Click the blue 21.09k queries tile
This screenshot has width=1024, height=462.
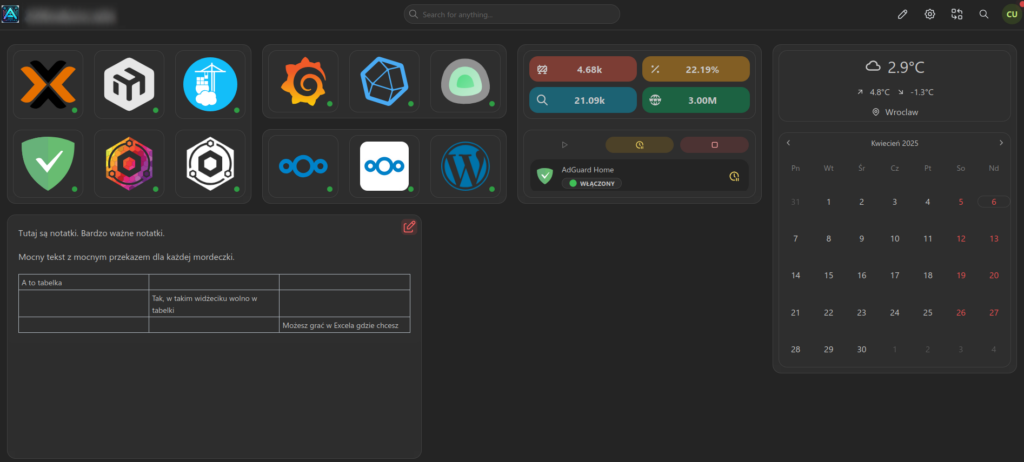[x=583, y=100]
